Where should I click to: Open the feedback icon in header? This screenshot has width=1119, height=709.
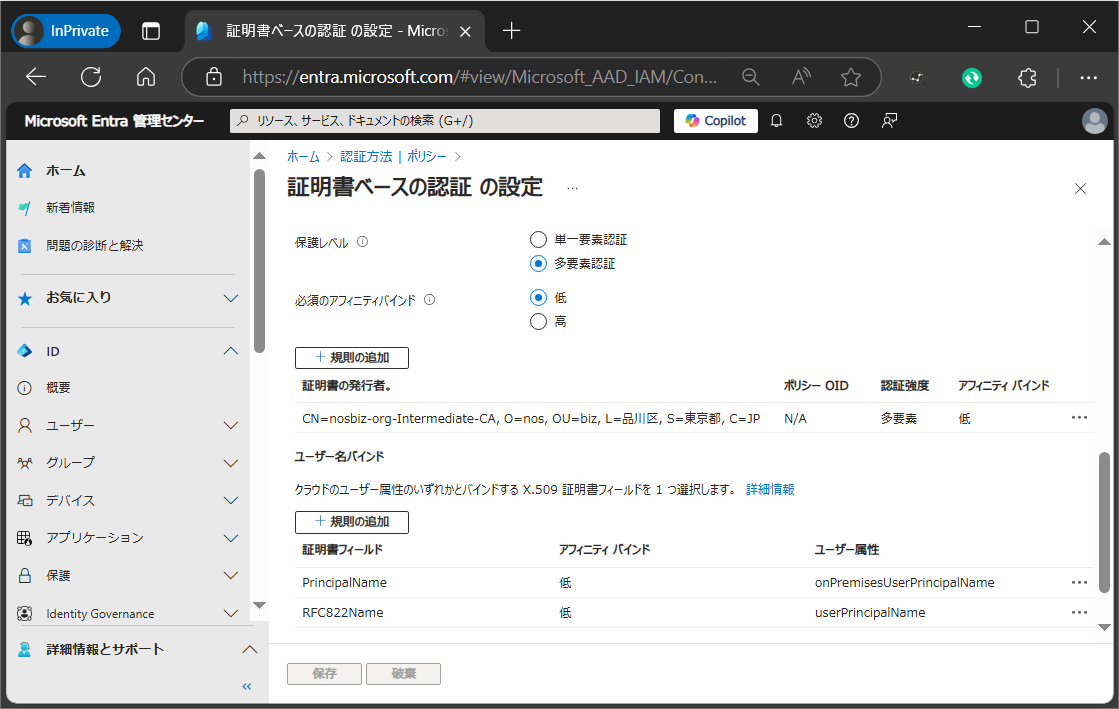coord(888,121)
